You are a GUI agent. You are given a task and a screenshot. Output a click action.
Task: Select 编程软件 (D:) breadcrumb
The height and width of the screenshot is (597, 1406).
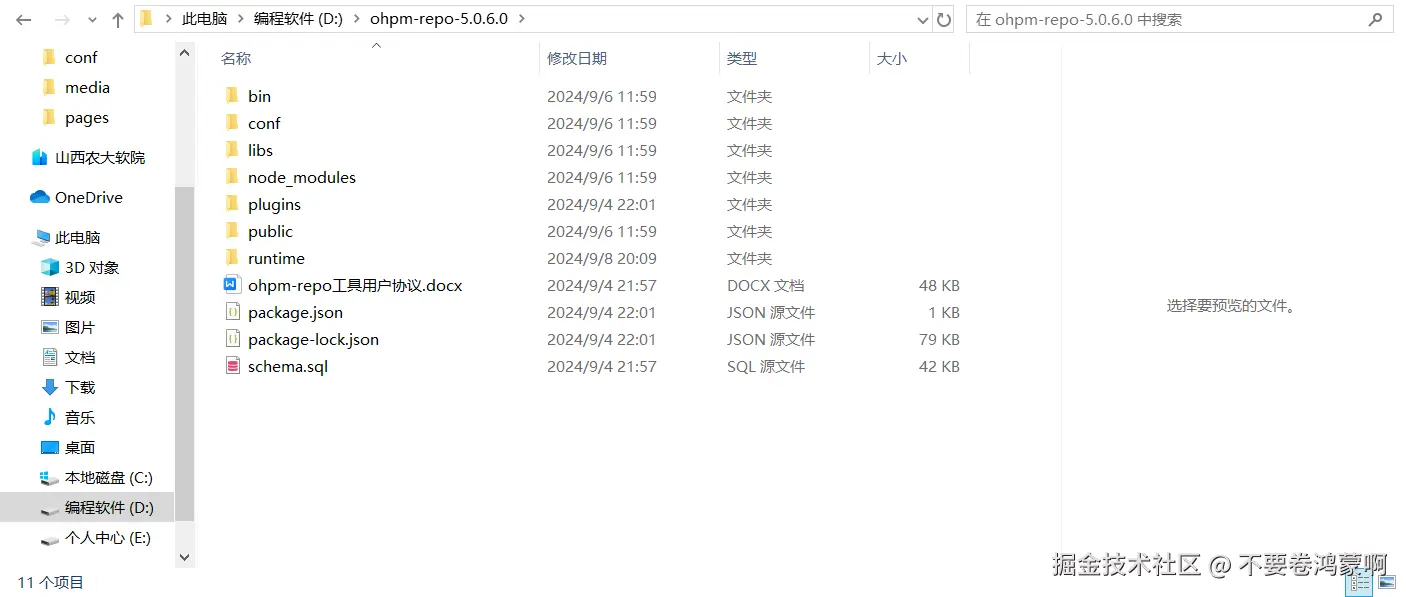pos(298,19)
